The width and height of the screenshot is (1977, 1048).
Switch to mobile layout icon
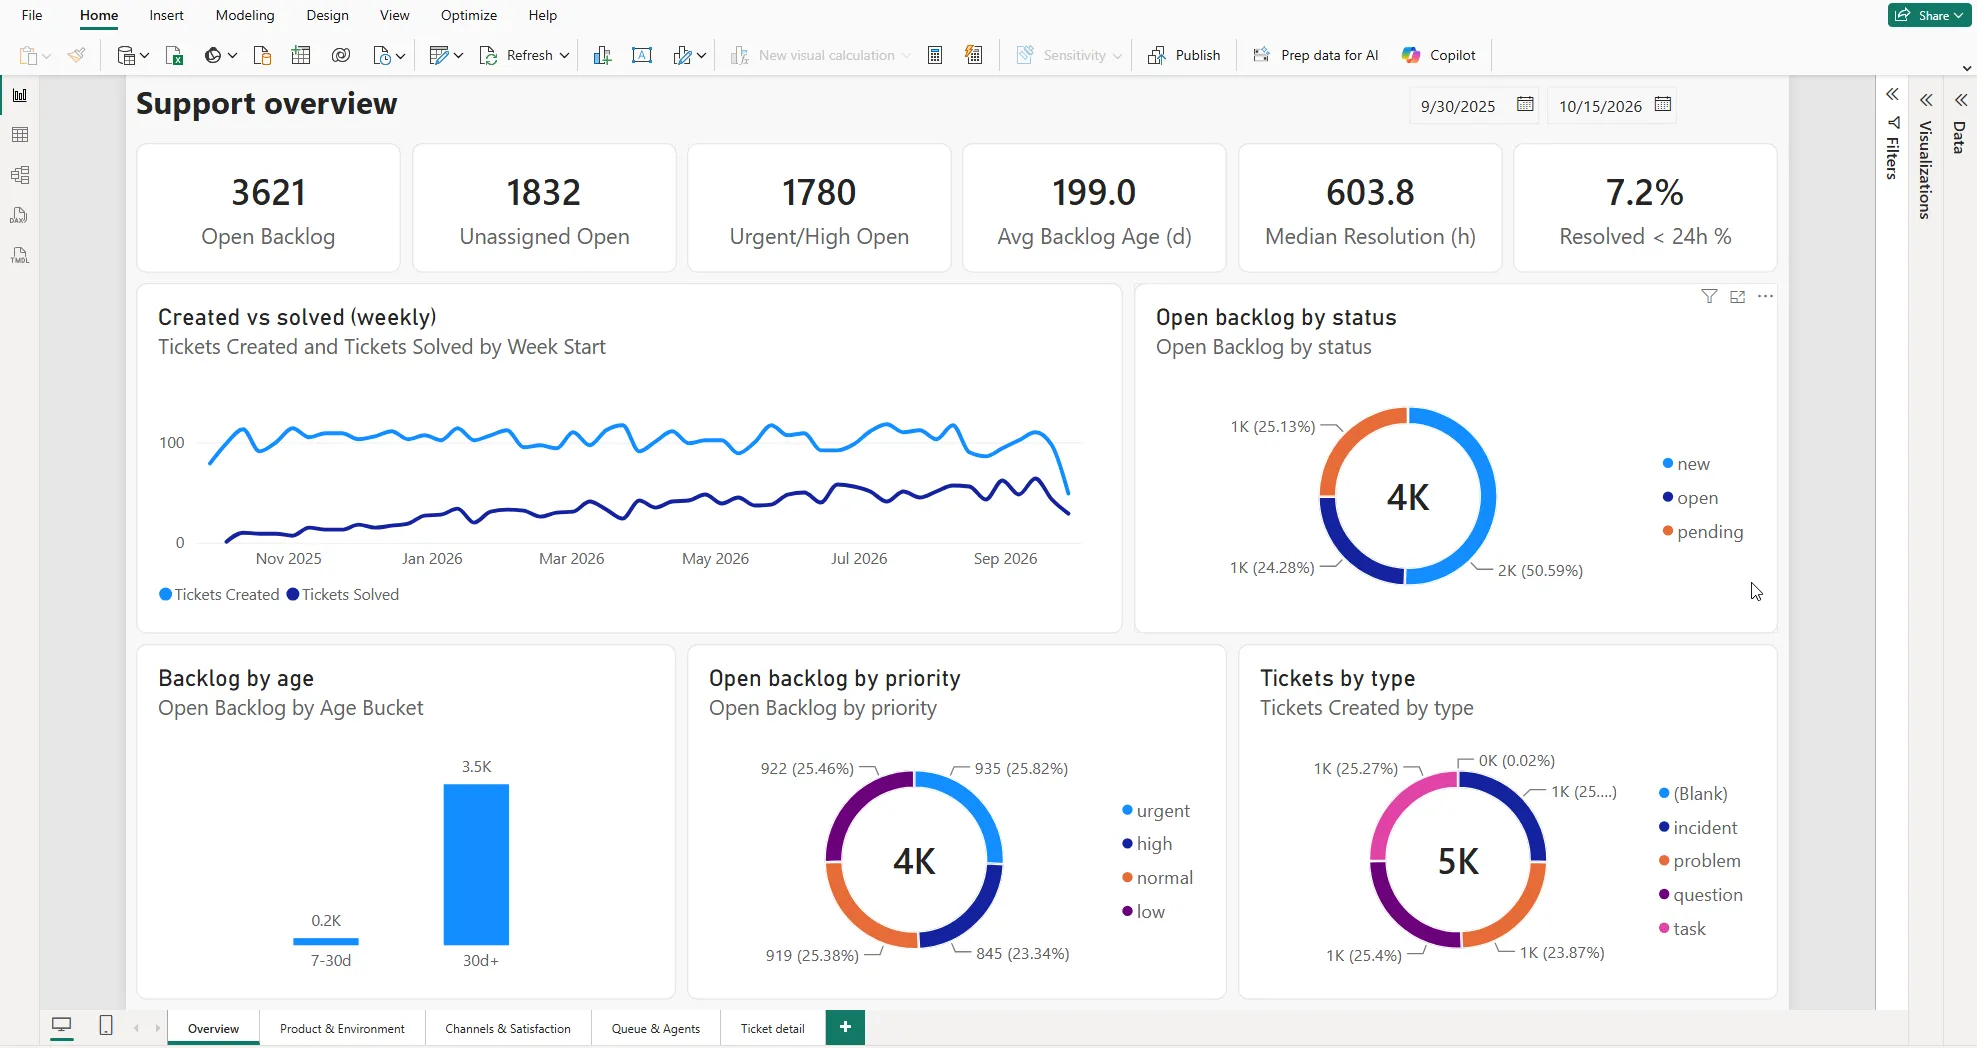pos(106,1025)
